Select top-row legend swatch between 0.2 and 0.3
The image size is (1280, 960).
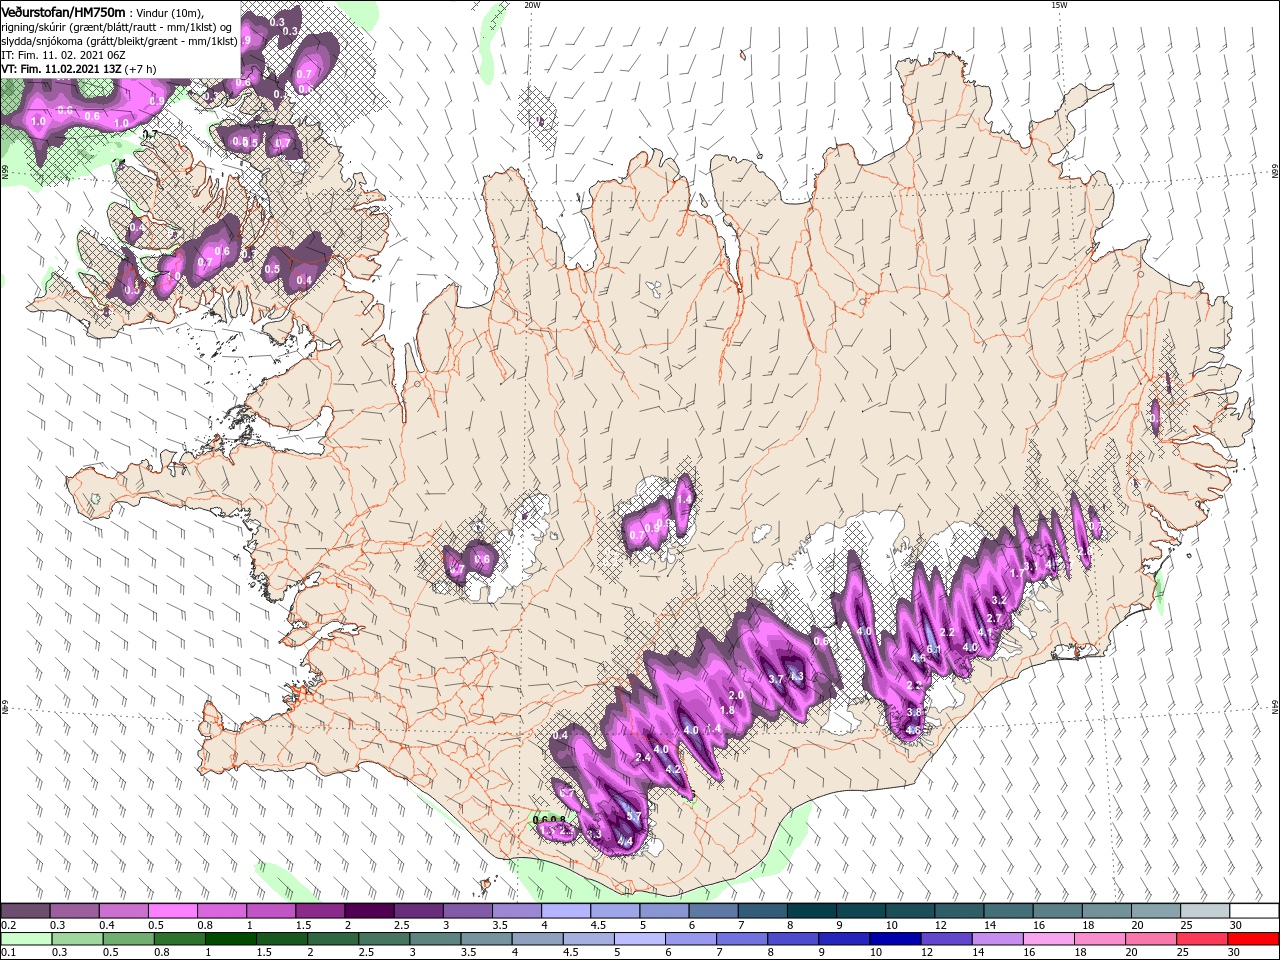(25, 911)
